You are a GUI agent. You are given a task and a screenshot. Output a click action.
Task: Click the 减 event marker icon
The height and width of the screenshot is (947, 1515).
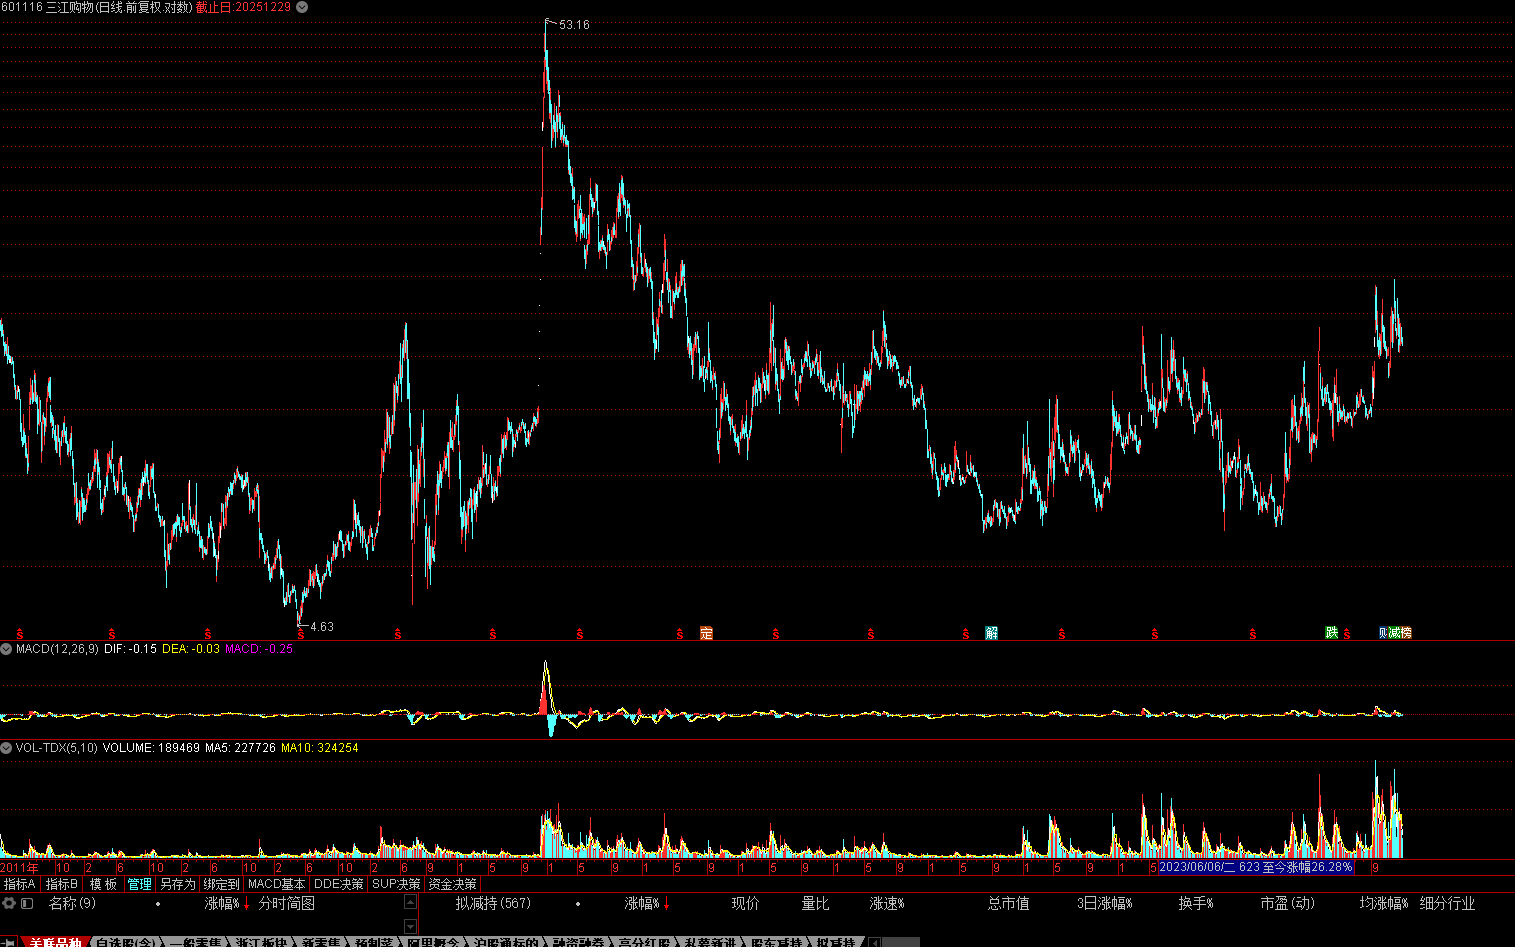(x=1394, y=633)
